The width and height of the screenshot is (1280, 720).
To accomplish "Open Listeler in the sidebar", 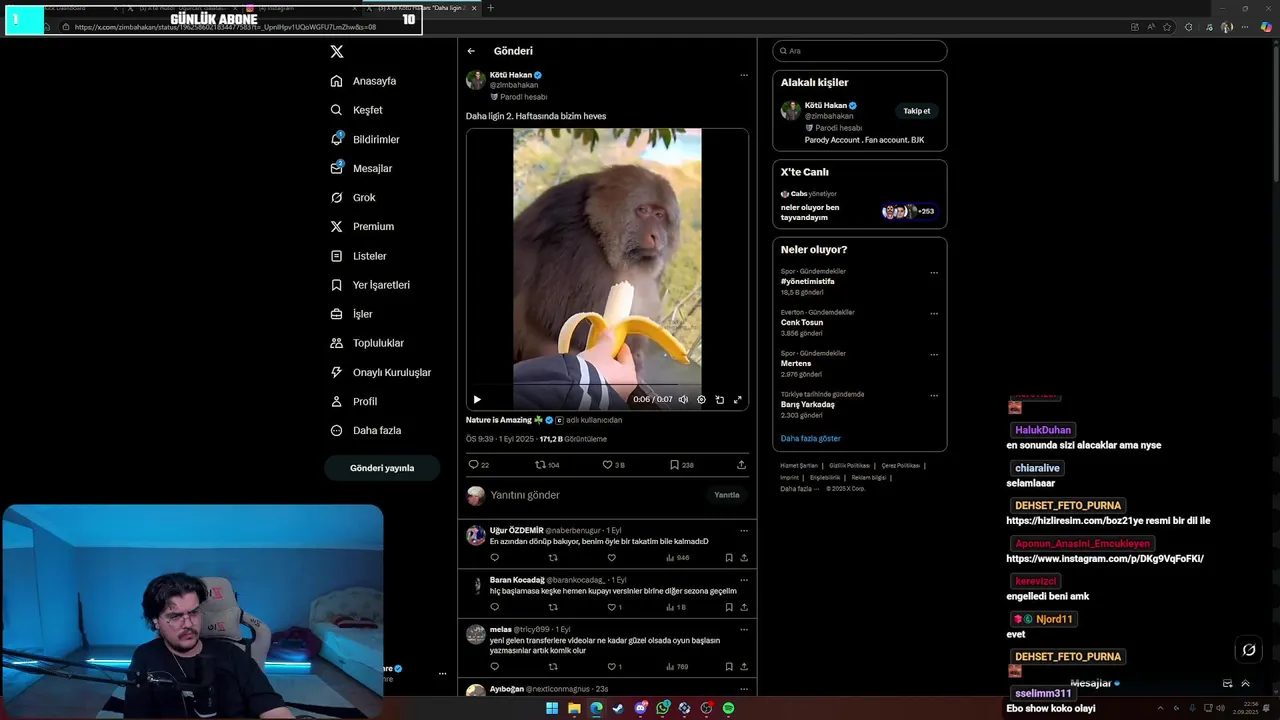I will point(358,256).
